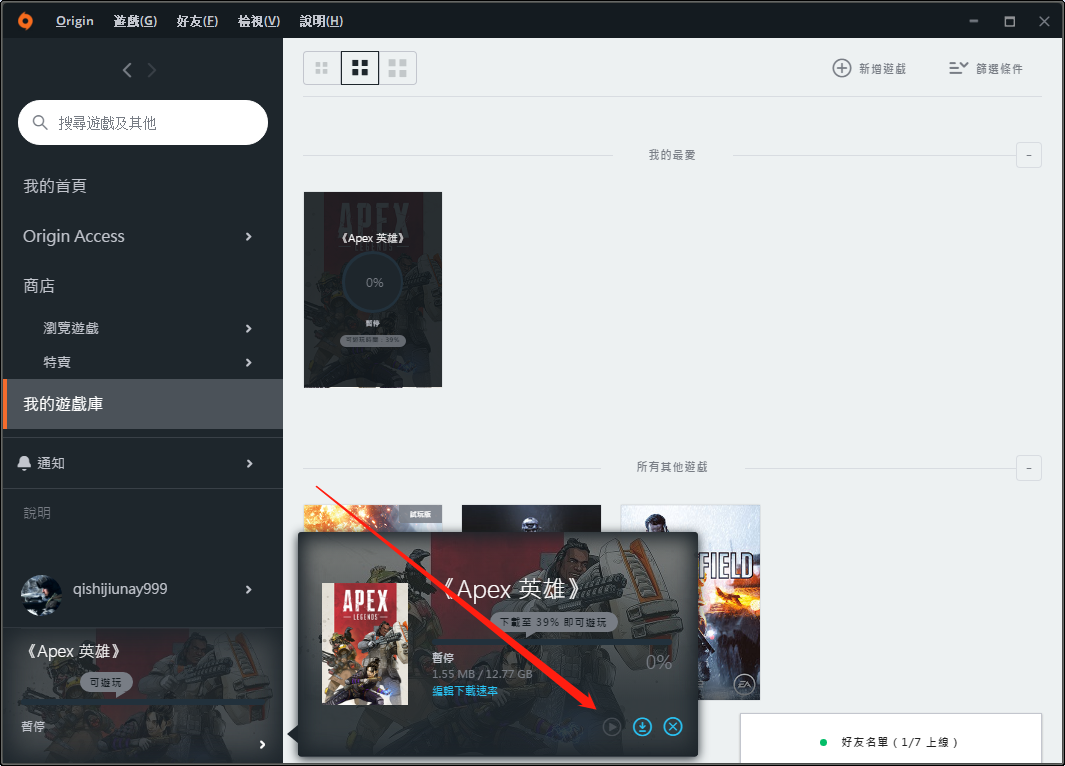Image resolution: width=1065 pixels, height=766 pixels.
Task: Open the 好友(F) menu
Action: (x=197, y=21)
